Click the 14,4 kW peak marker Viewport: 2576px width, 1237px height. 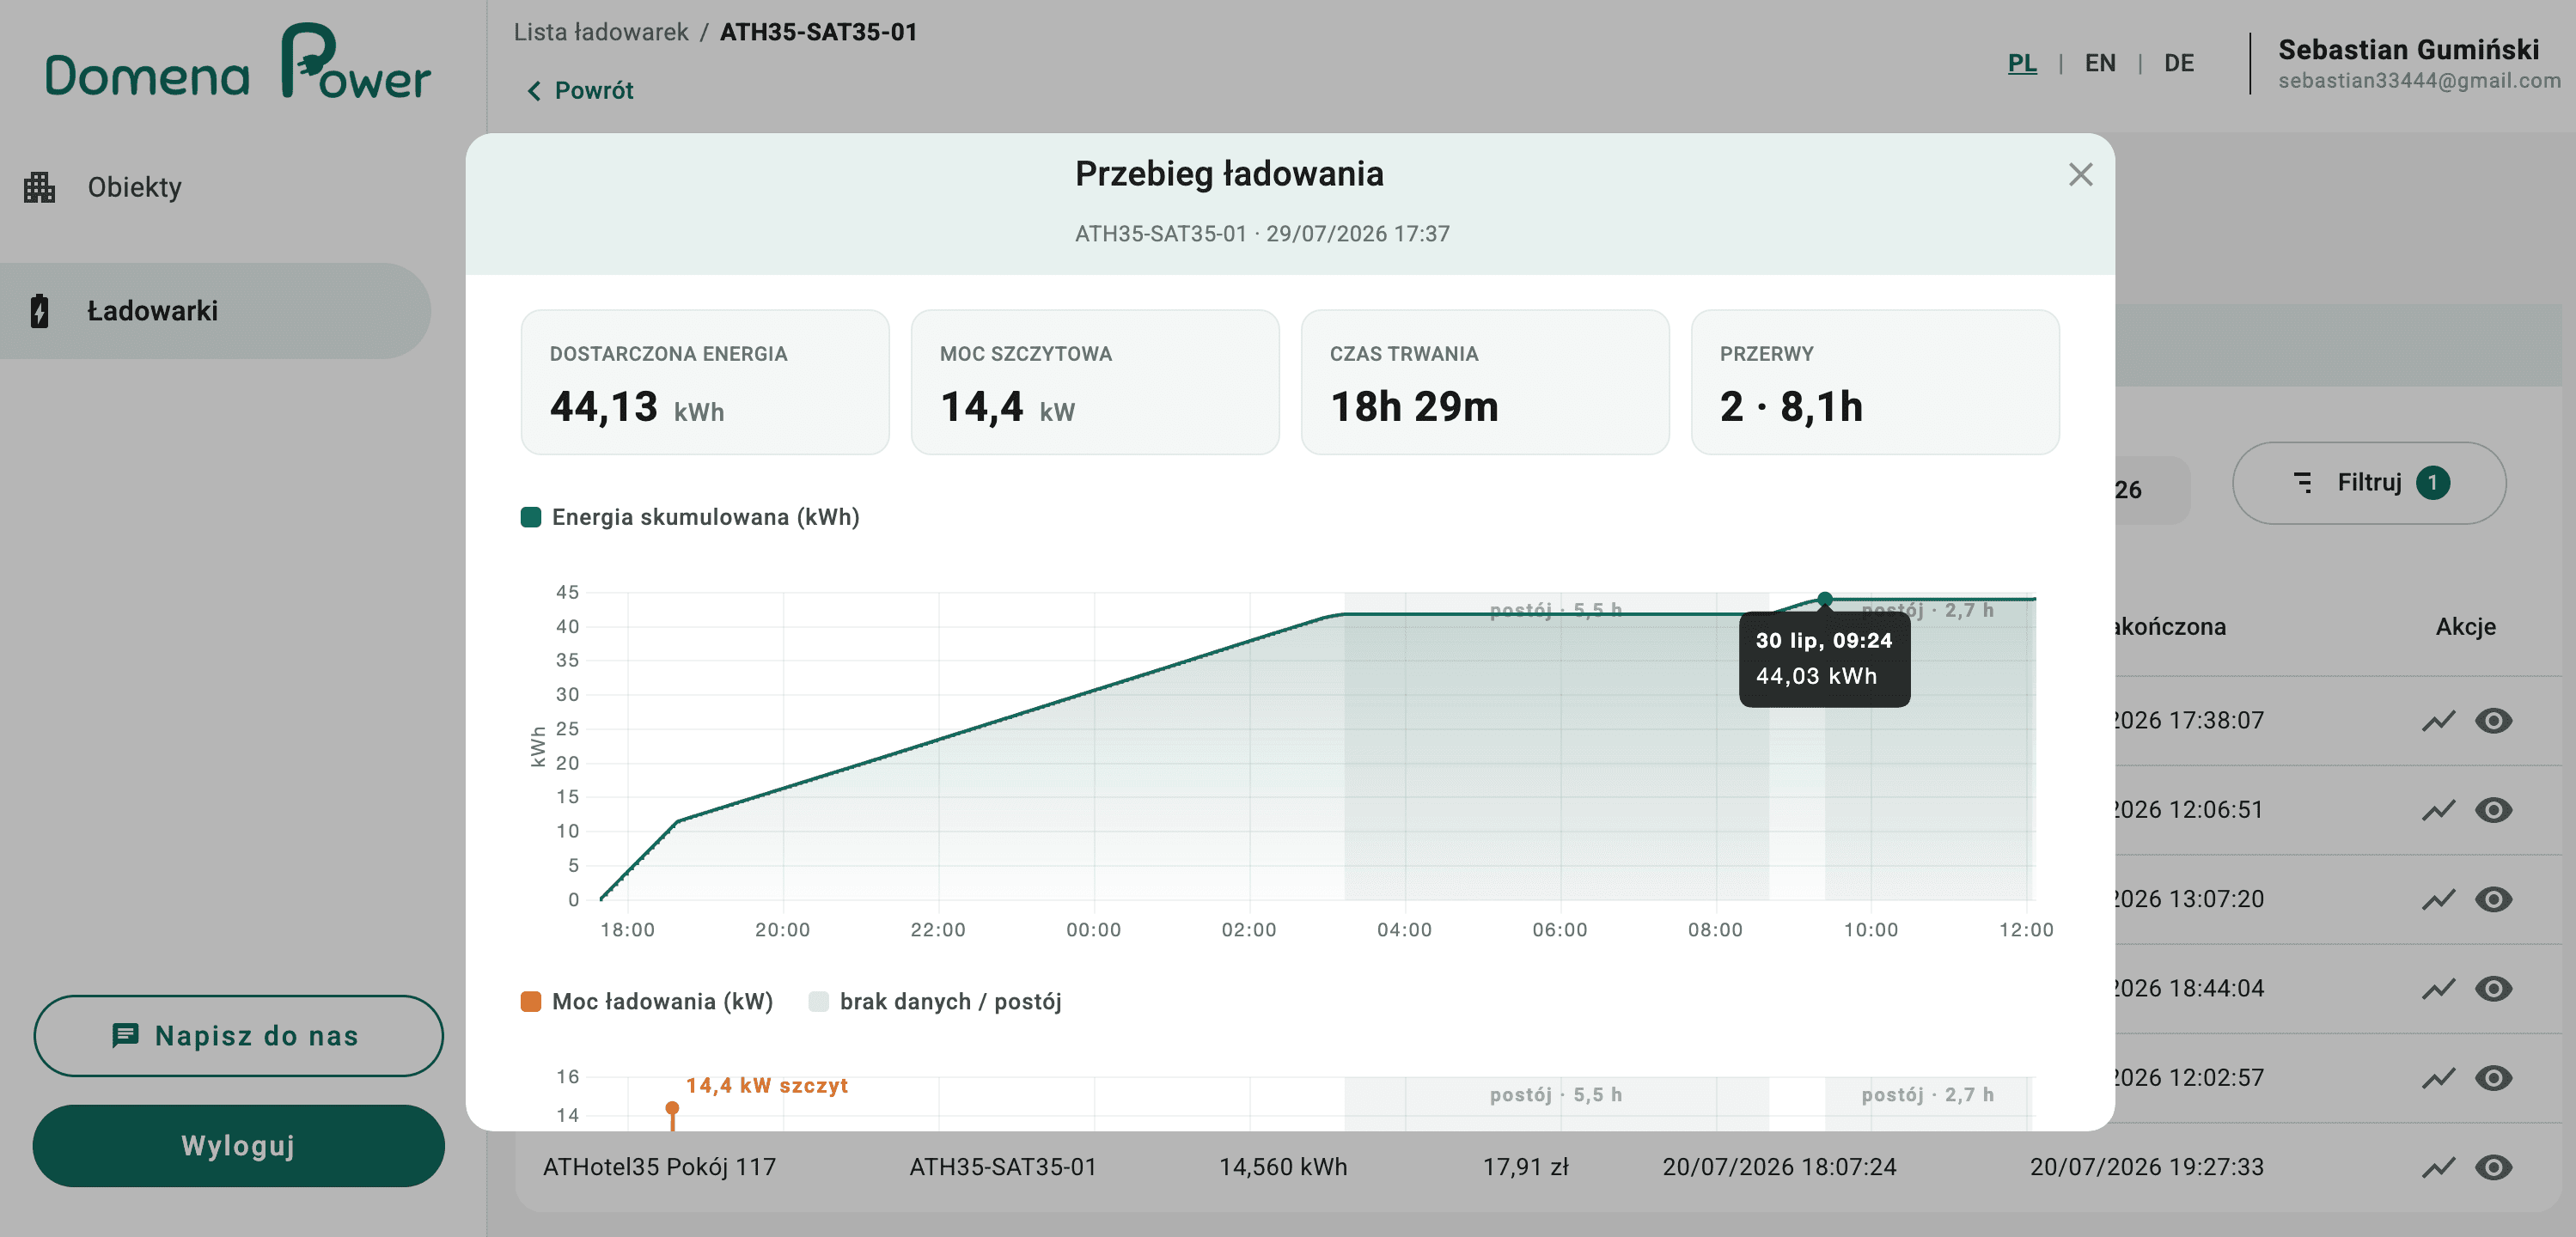pyautogui.click(x=672, y=1108)
